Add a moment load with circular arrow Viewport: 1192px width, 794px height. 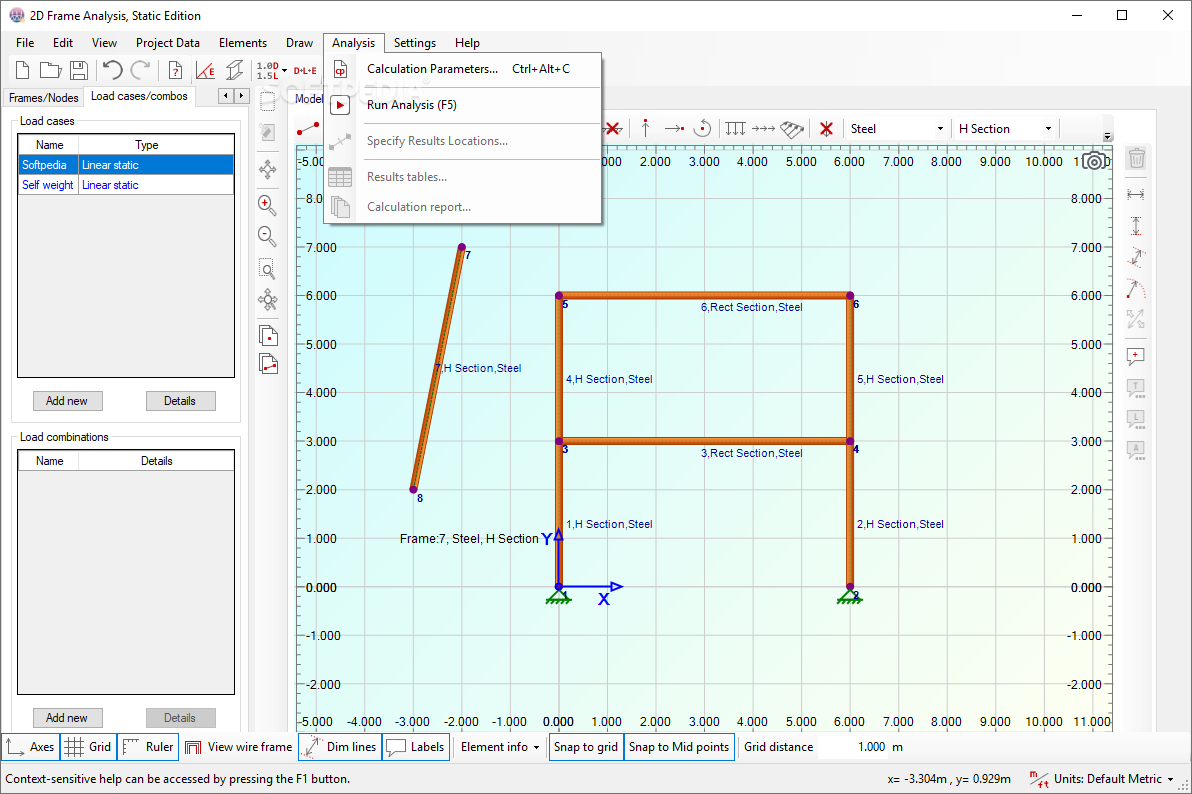(x=703, y=129)
